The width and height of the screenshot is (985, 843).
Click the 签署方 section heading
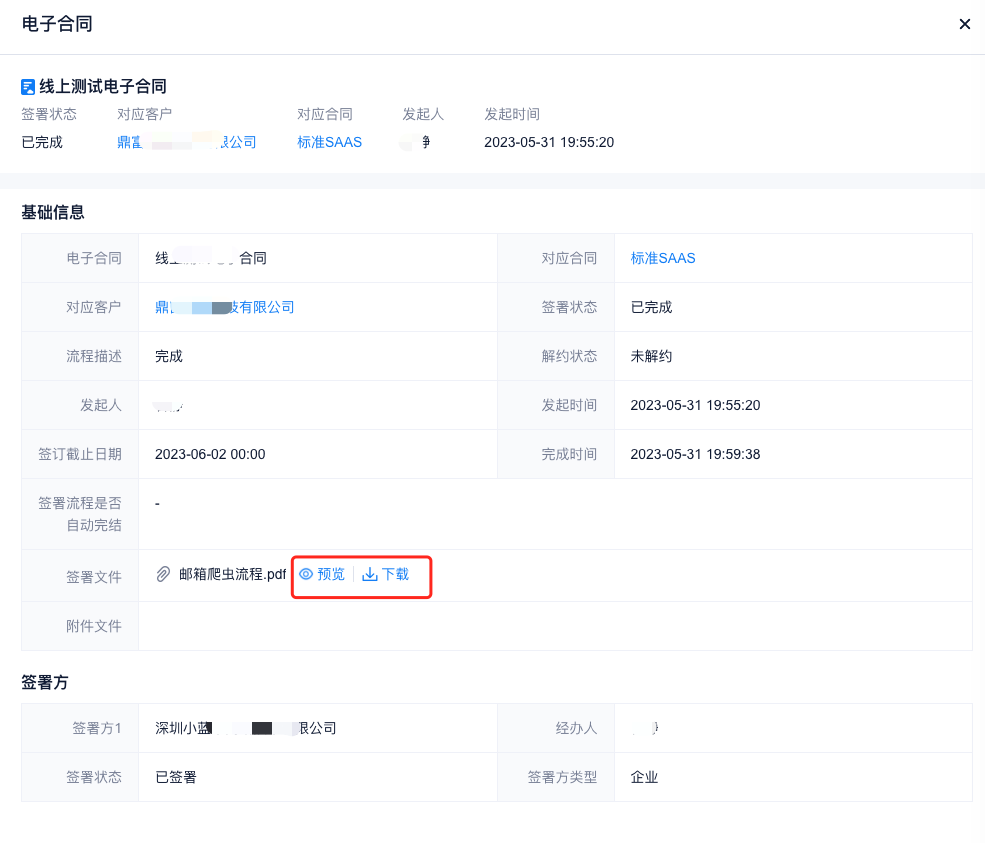45,682
